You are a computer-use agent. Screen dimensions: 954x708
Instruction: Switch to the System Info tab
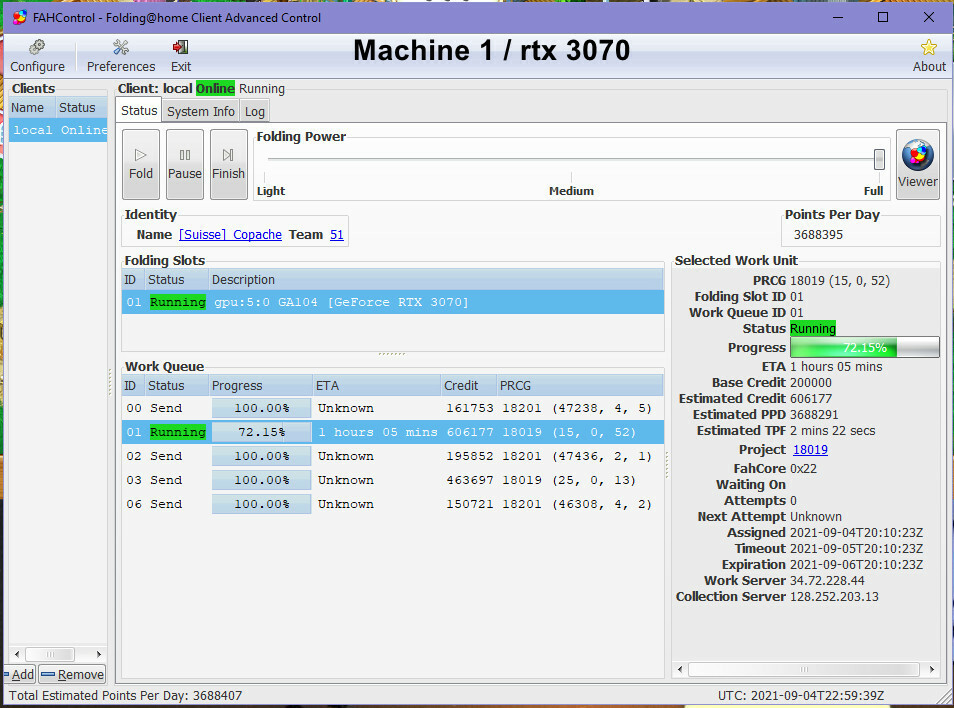(x=201, y=111)
